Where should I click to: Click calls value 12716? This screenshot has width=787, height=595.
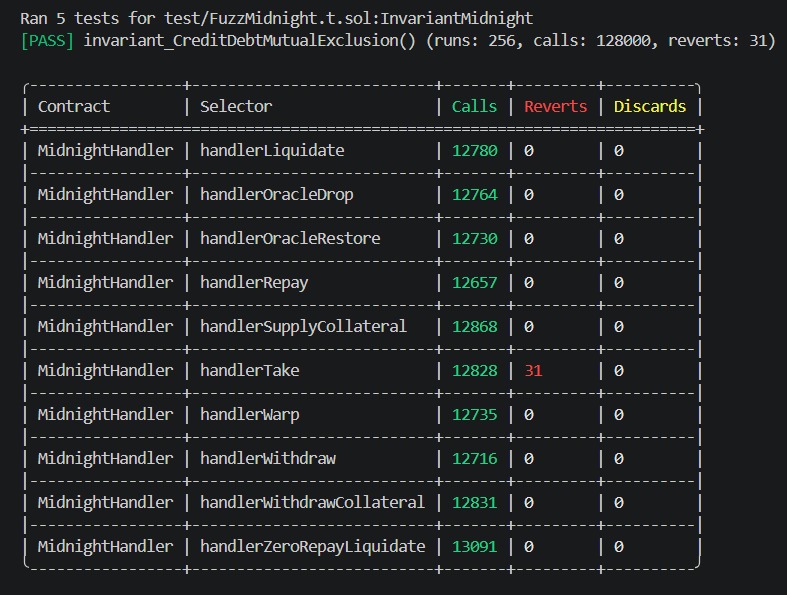(x=474, y=458)
